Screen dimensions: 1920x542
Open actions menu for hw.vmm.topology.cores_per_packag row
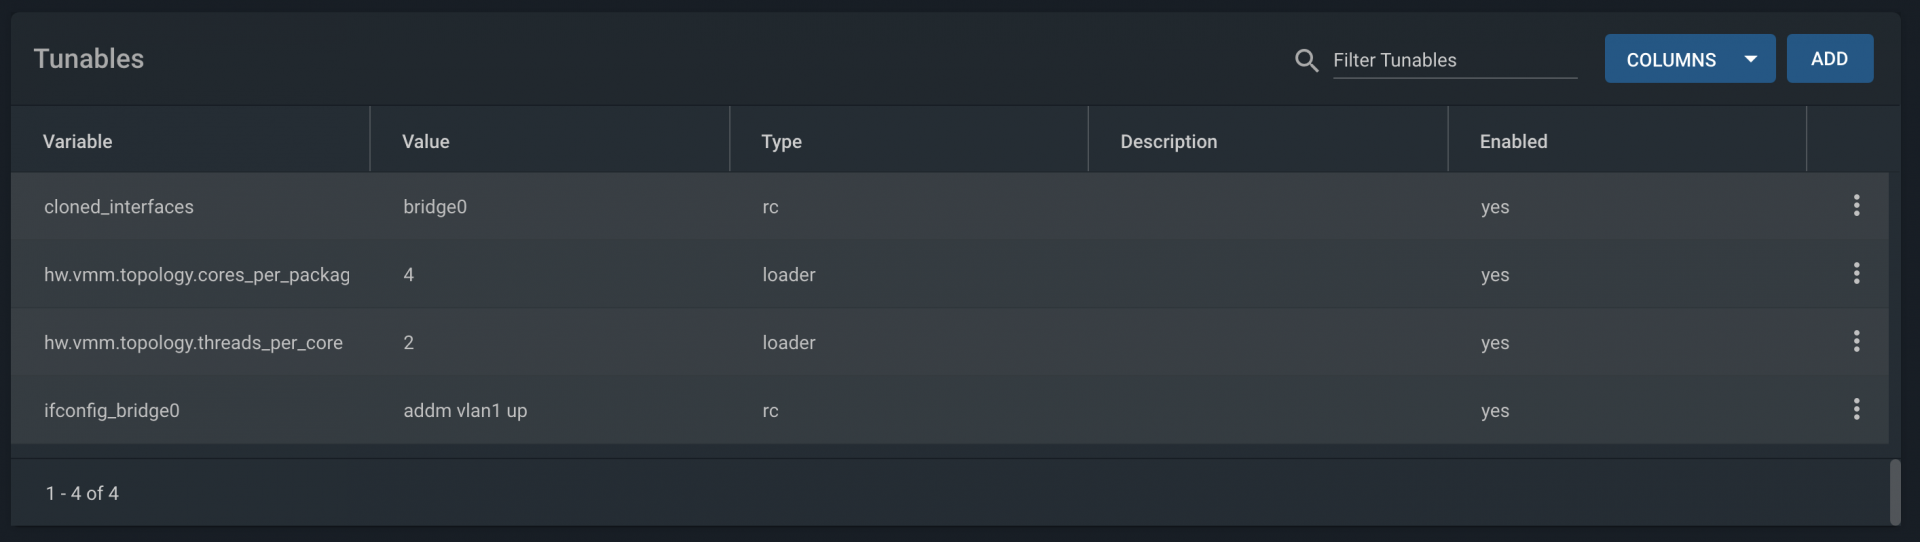coord(1856,273)
